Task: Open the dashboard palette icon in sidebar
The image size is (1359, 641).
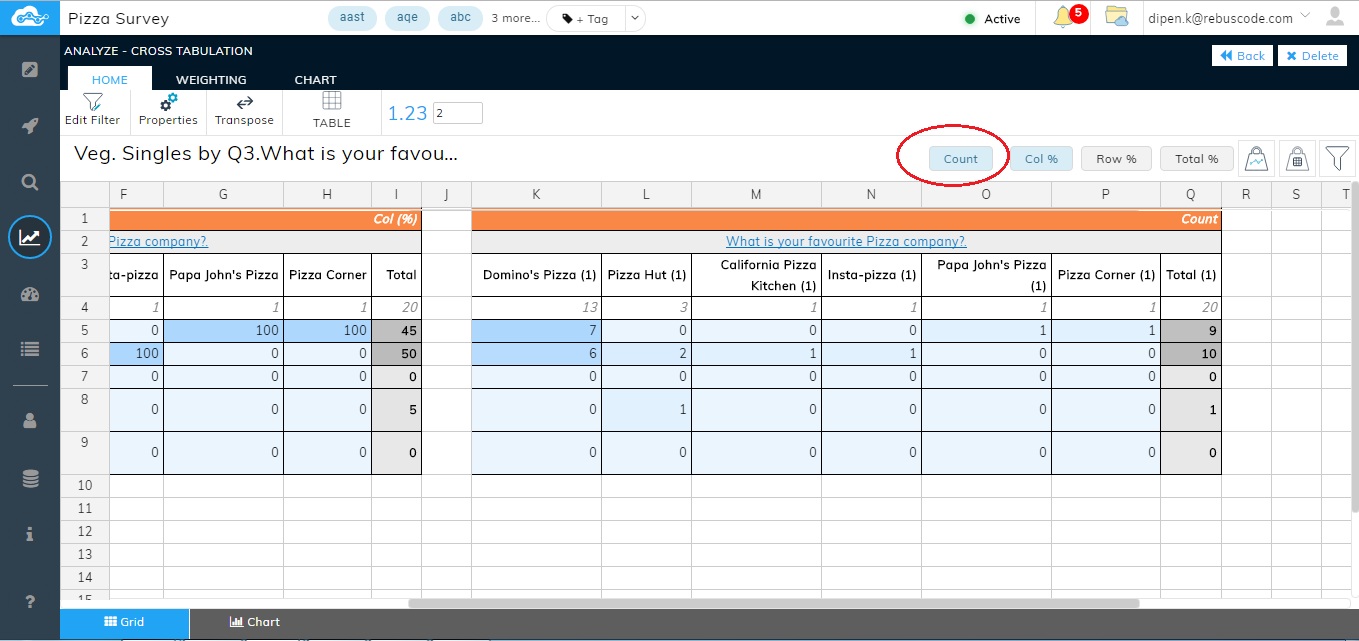Action: (30, 294)
